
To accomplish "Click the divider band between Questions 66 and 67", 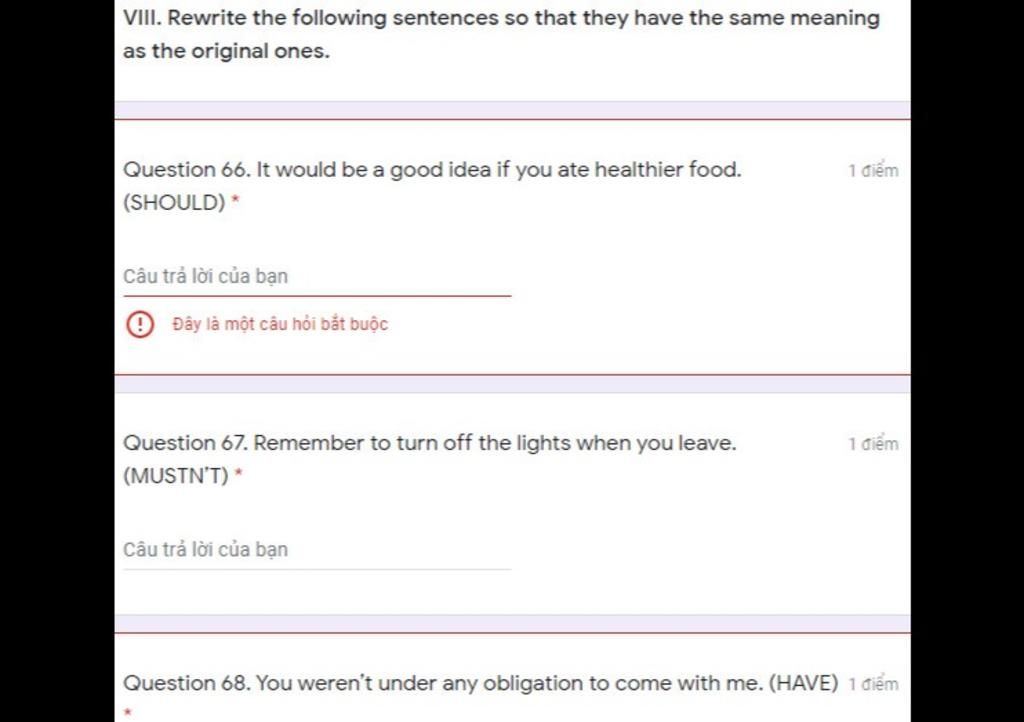I will 513,384.
